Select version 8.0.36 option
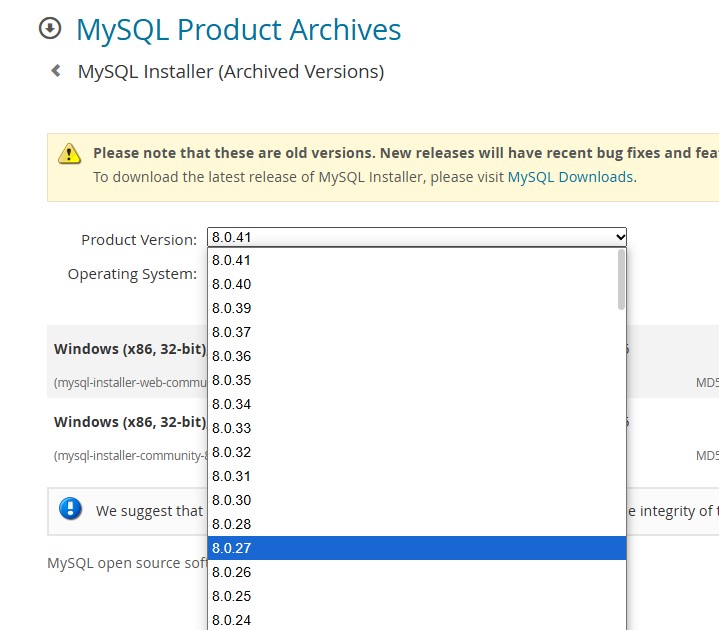 tap(417, 356)
